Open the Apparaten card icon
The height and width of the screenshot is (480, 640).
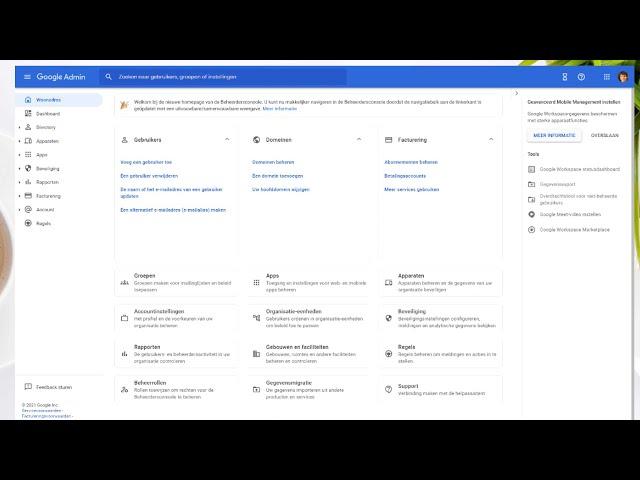389,282
